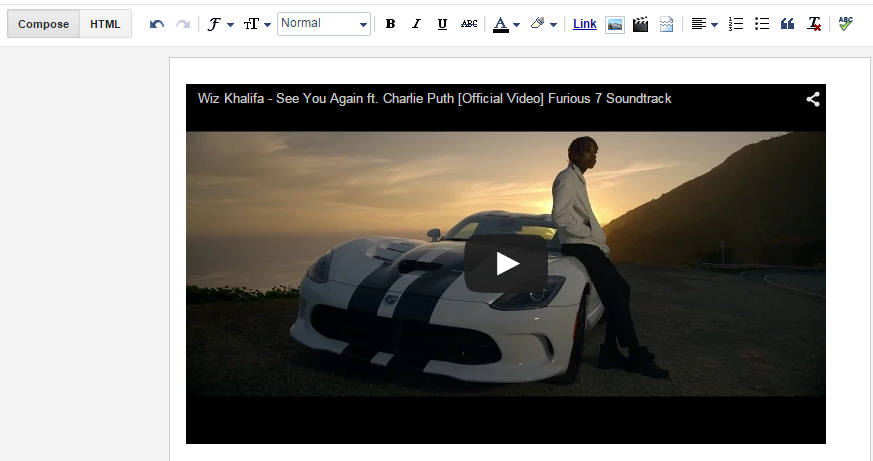This screenshot has width=873, height=461.
Task: Click the Check spelling icon
Action: tap(845, 23)
